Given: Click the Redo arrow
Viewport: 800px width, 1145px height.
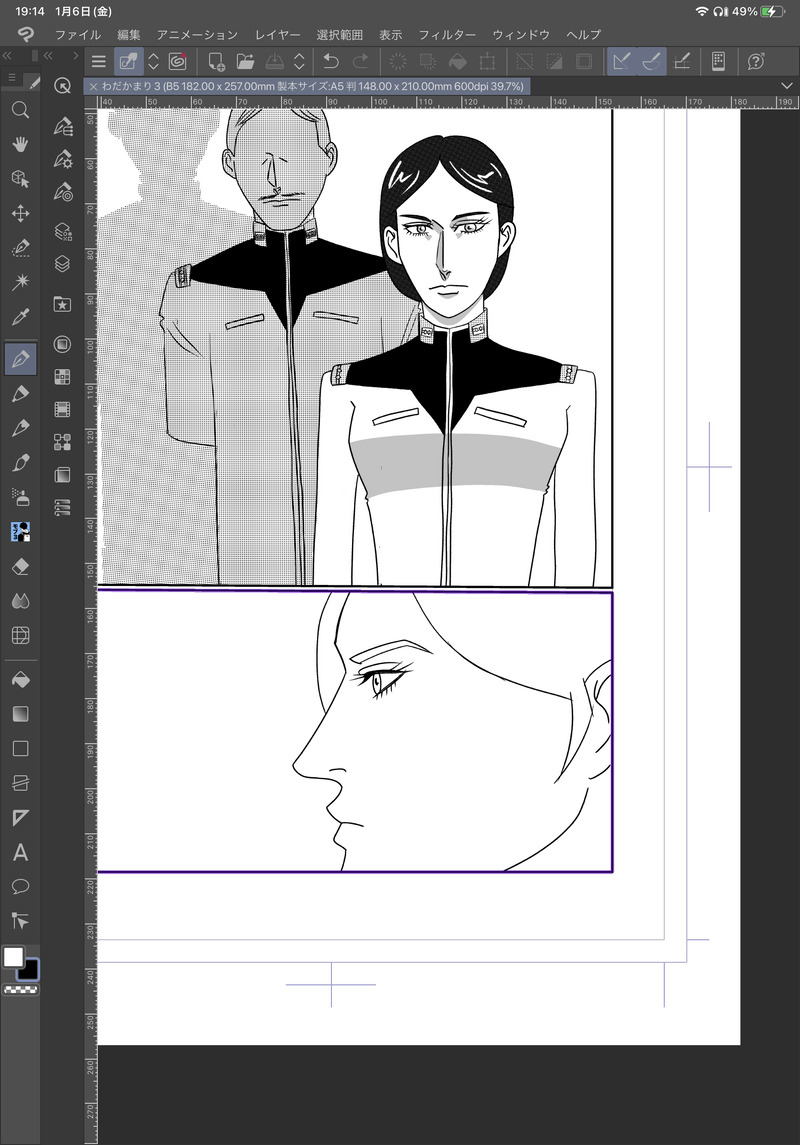Looking at the screenshot, I should [361, 61].
